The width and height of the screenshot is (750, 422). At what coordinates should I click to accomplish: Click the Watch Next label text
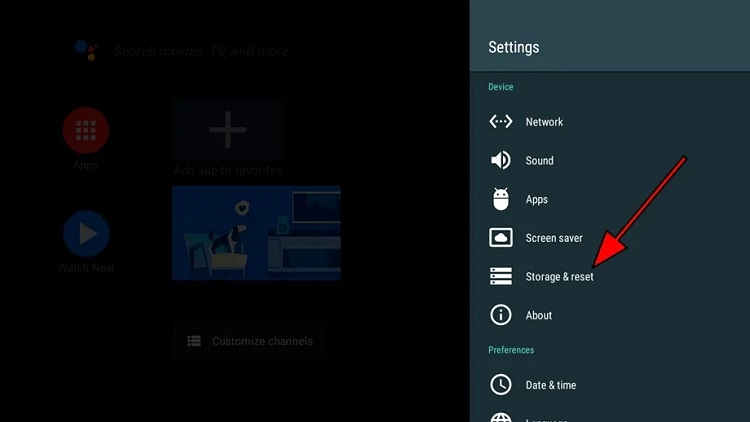coord(86,268)
